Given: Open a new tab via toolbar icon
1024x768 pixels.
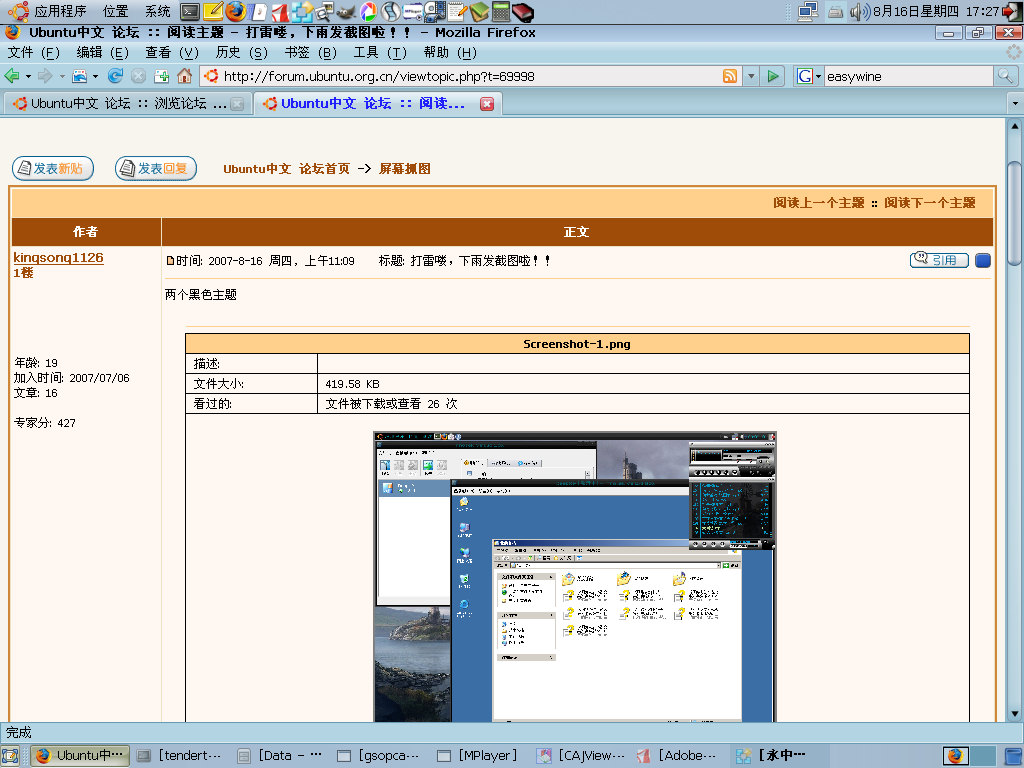Looking at the screenshot, I should [161, 76].
